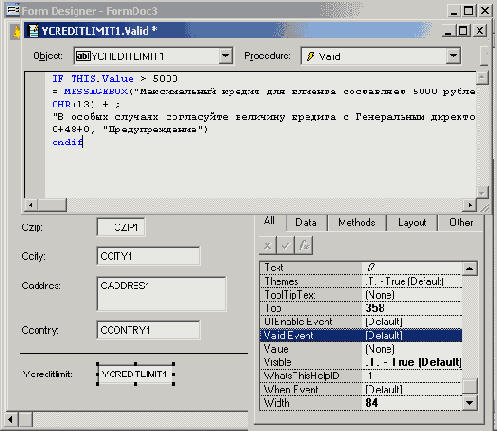The image size is (497, 431).
Task: Maximize the YCREDITLIMIT1.Valid code window
Action: (x=463, y=31)
